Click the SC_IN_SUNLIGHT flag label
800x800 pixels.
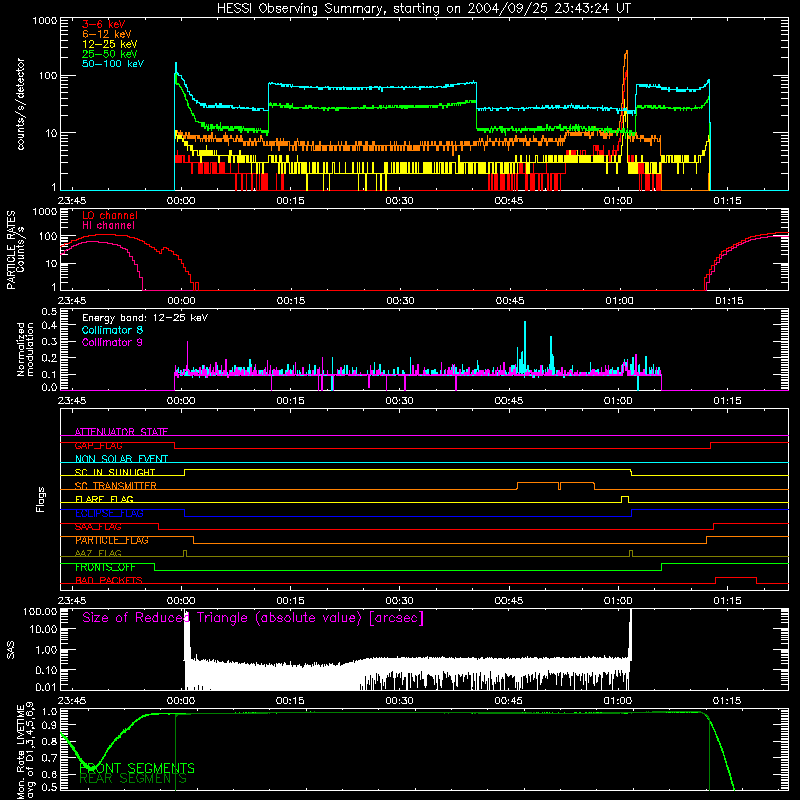(115, 472)
